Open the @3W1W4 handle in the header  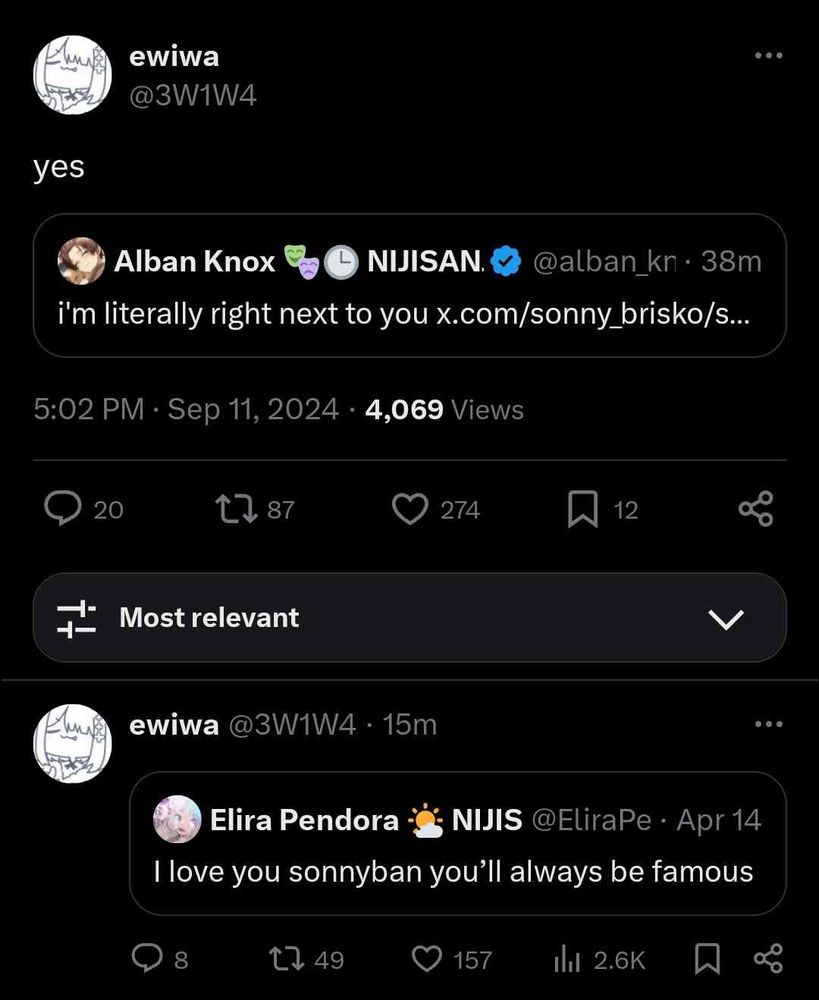(193, 96)
